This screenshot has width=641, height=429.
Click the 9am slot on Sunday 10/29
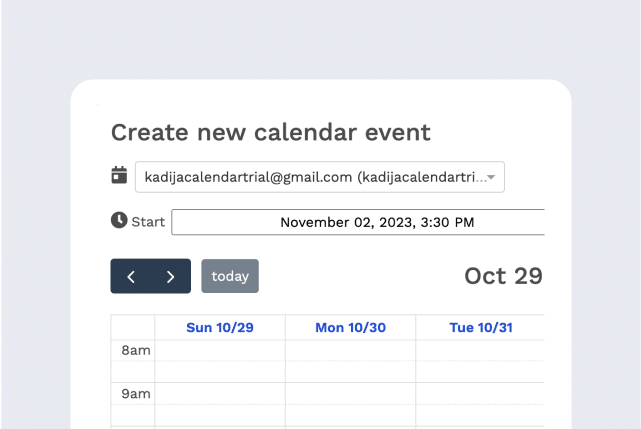coord(220,393)
